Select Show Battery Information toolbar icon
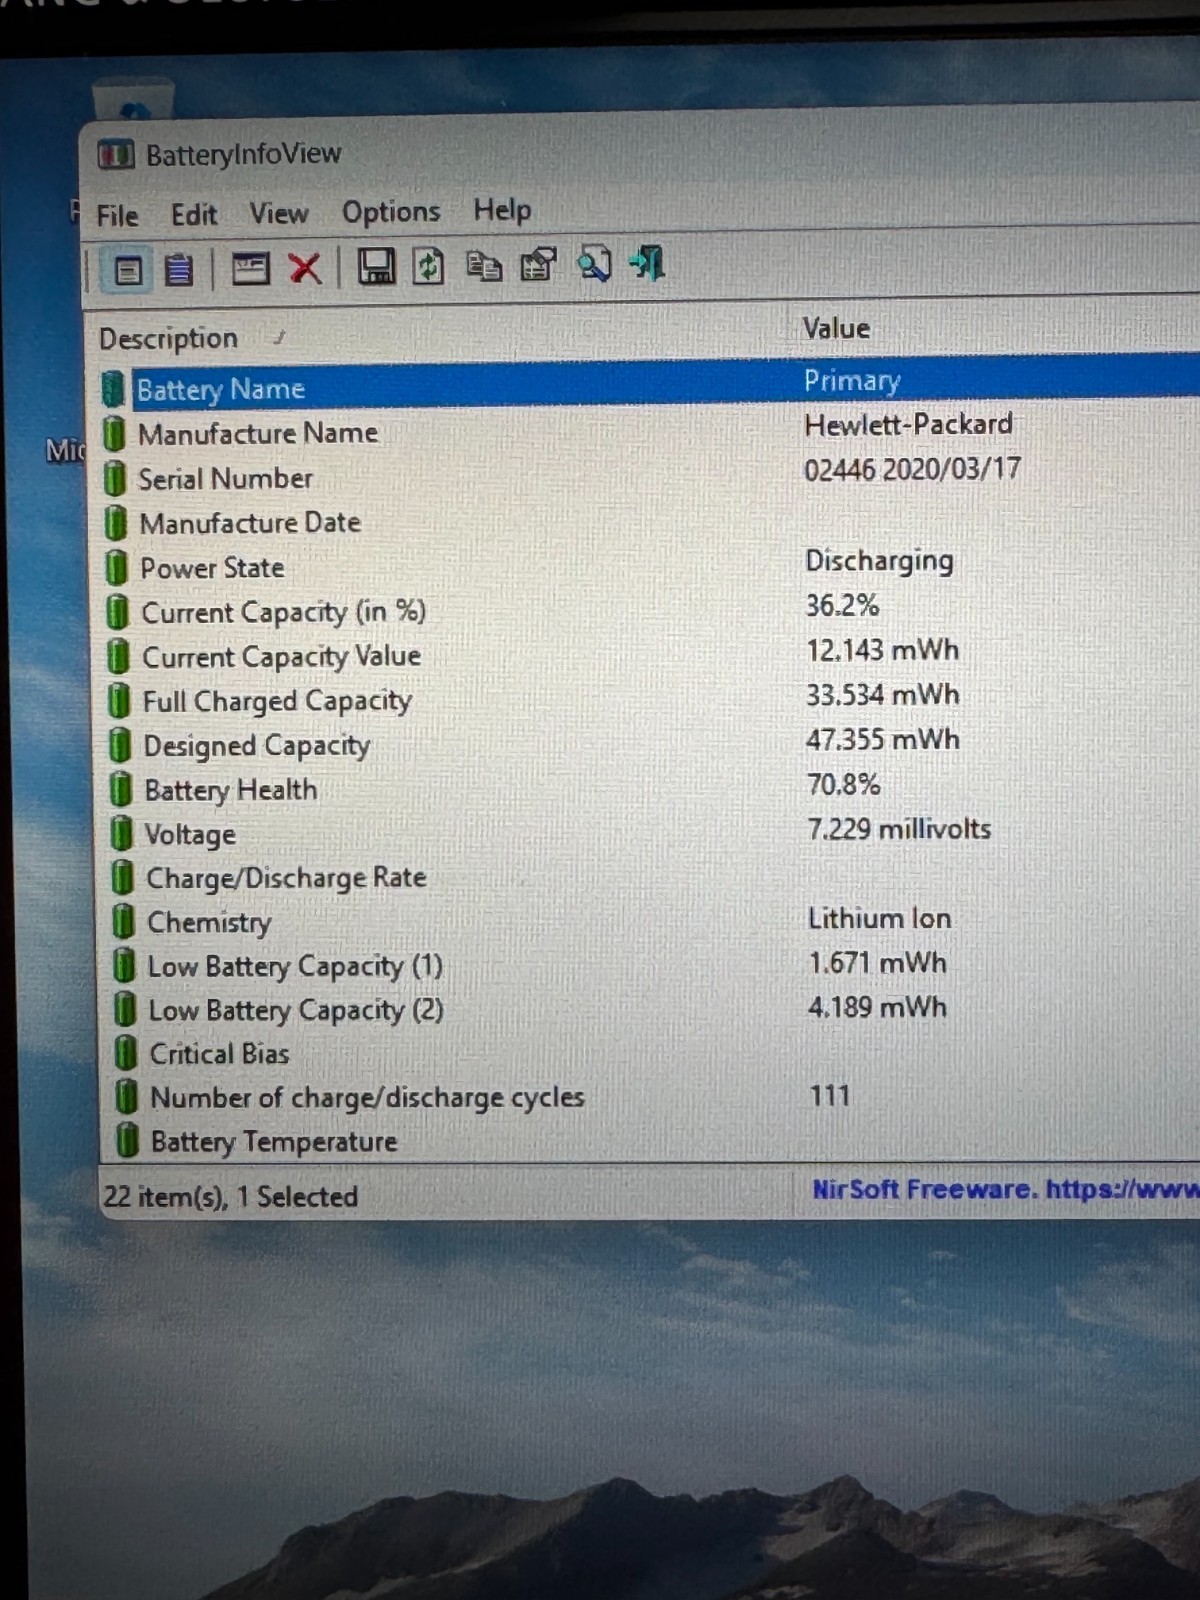The height and width of the screenshot is (1600, 1200). (x=128, y=270)
